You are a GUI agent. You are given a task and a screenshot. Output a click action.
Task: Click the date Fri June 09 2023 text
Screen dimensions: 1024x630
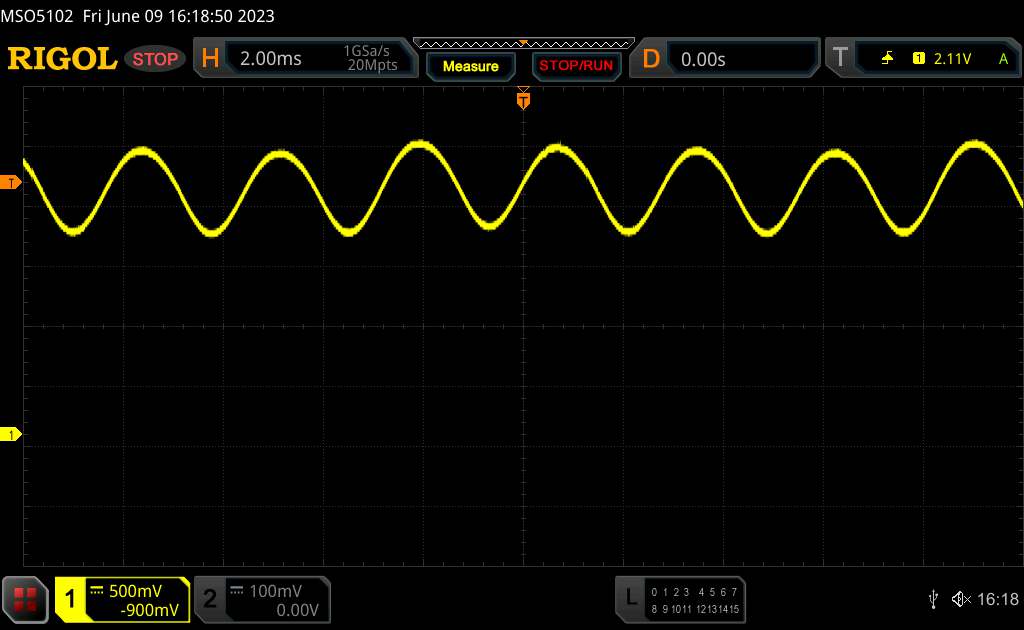click(x=178, y=16)
